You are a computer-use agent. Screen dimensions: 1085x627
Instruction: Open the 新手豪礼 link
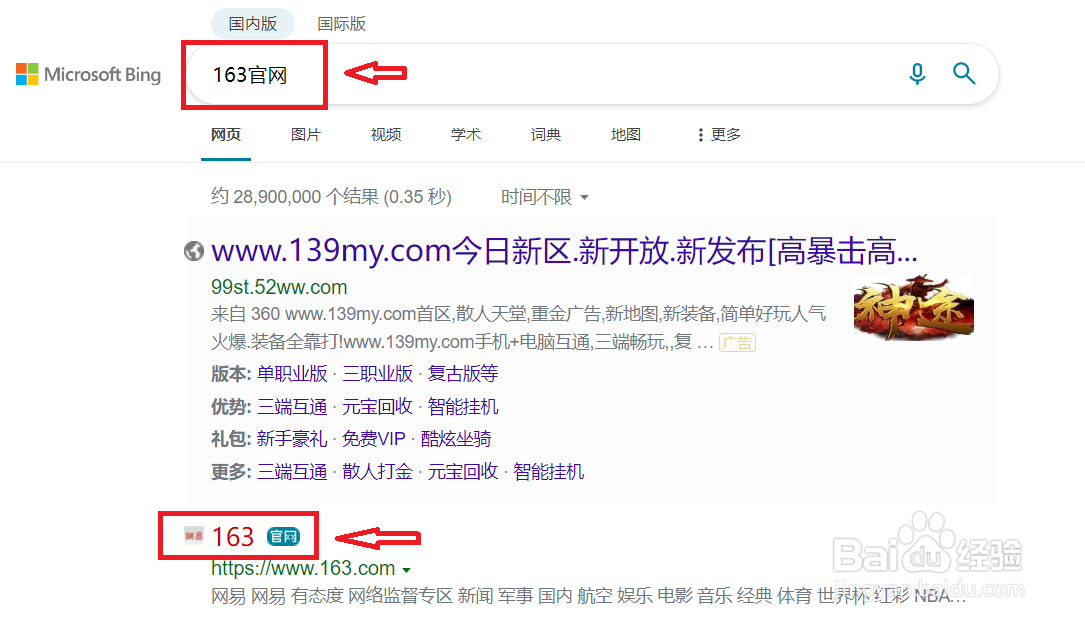292,439
